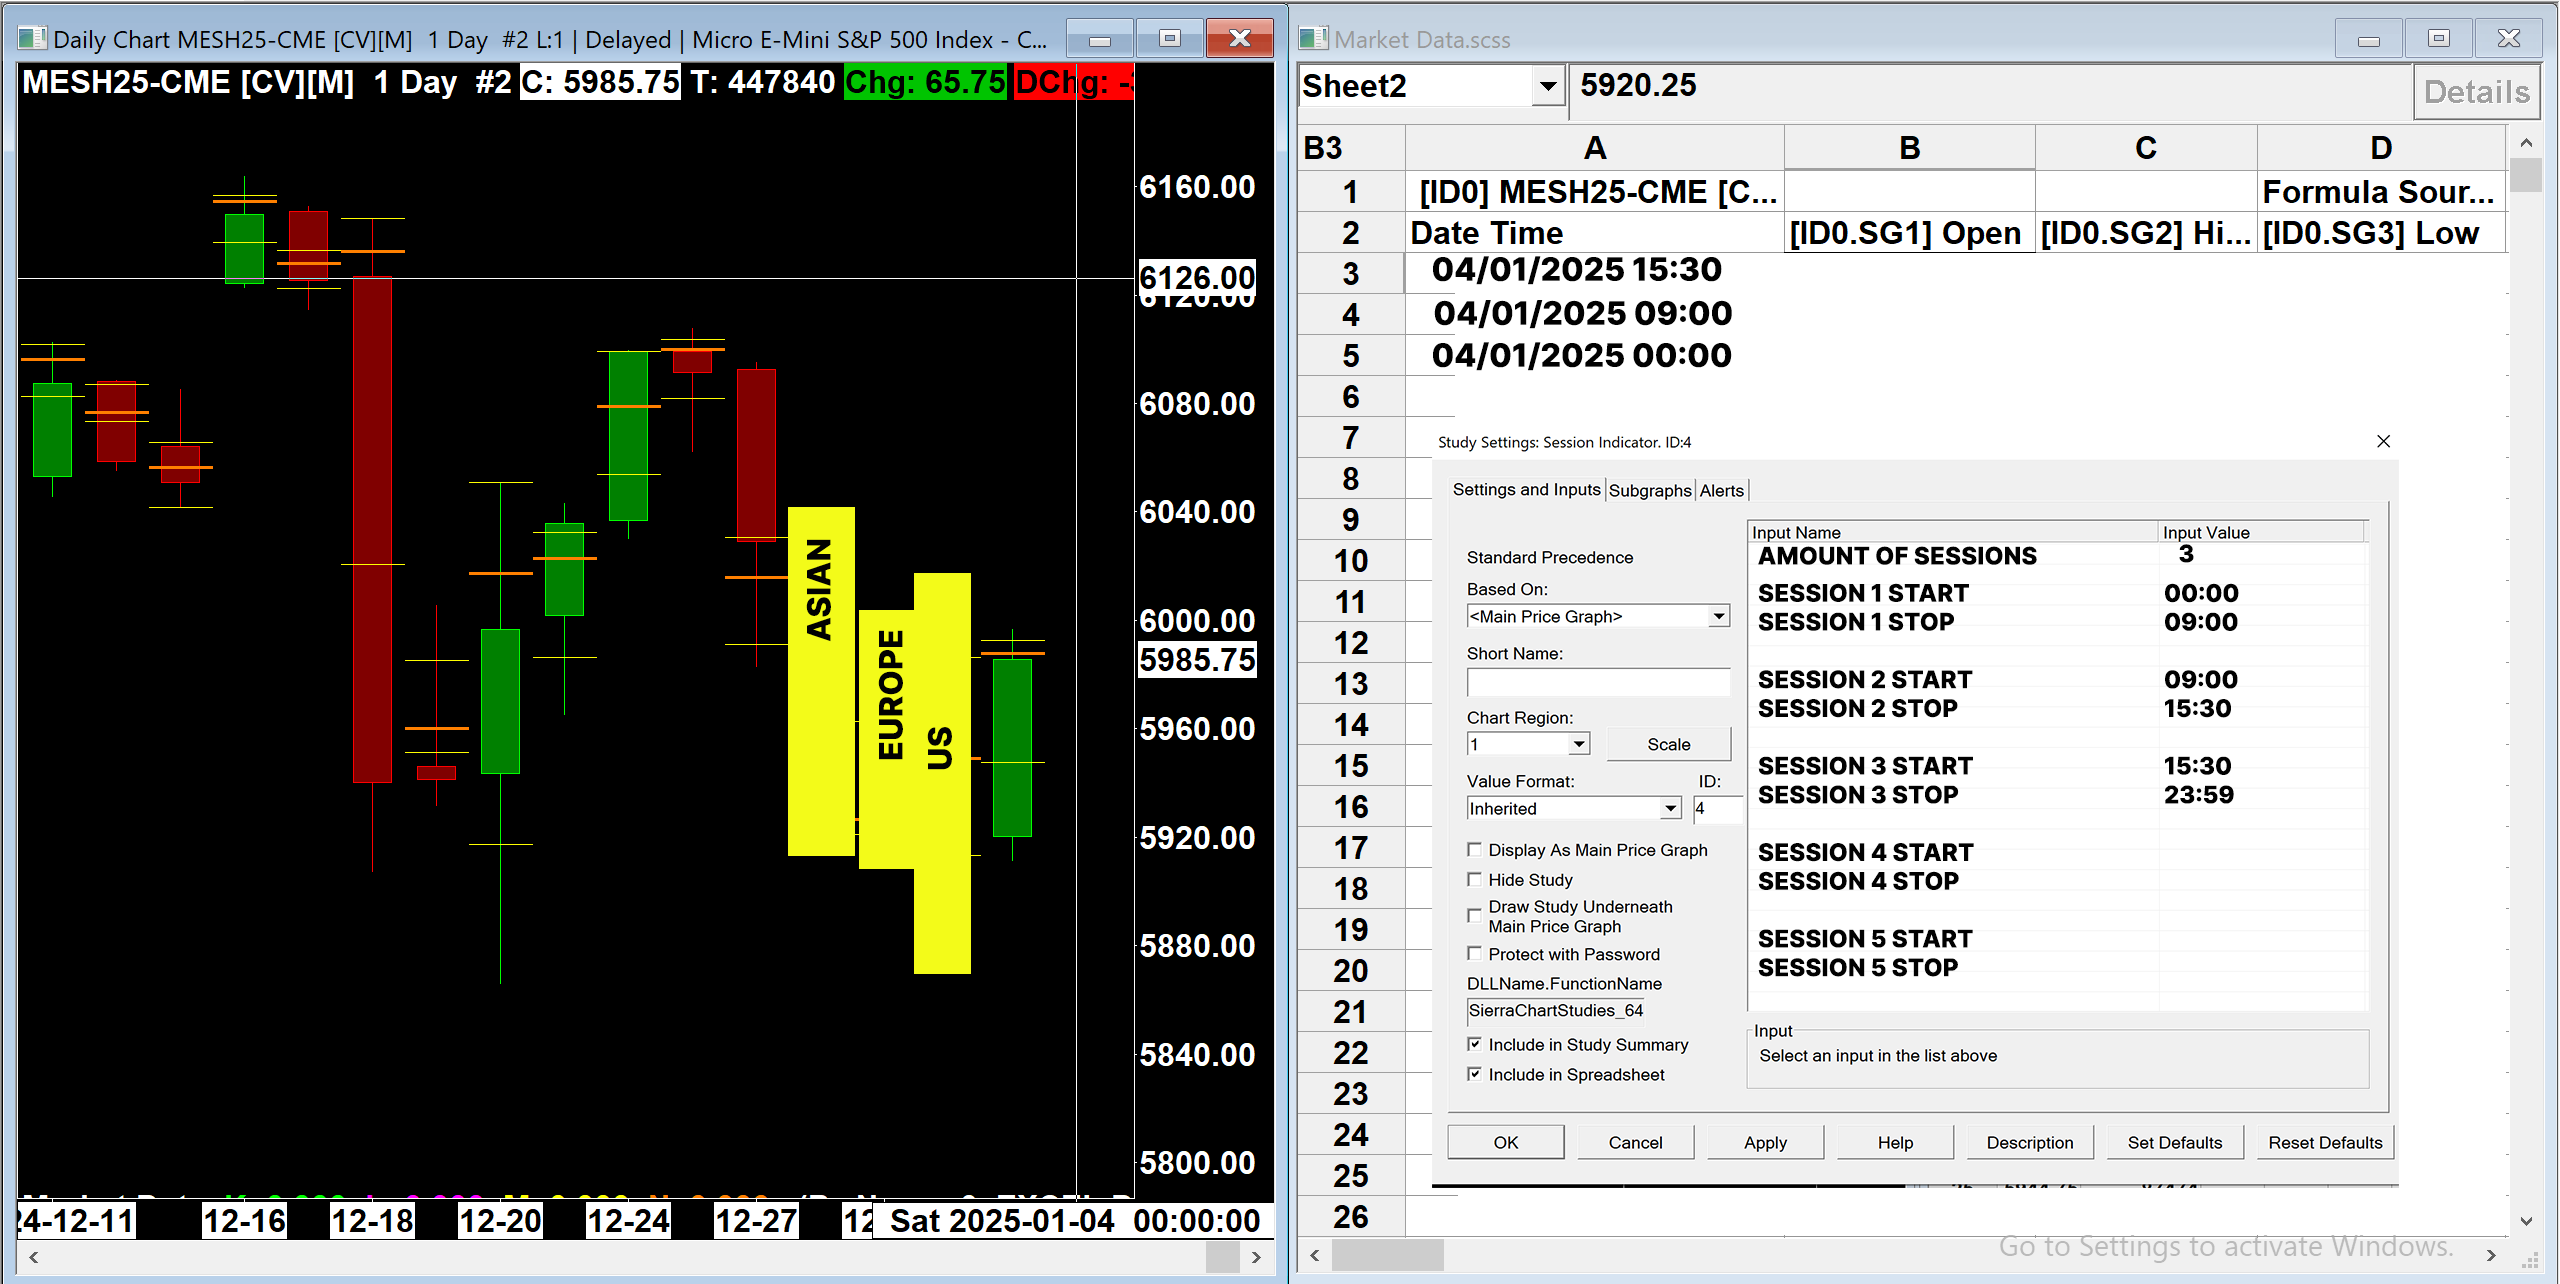Enable Hide Study checkbox
Image resolution: width=2560 pixels, height=1284 pixels.
point(1474,879)
